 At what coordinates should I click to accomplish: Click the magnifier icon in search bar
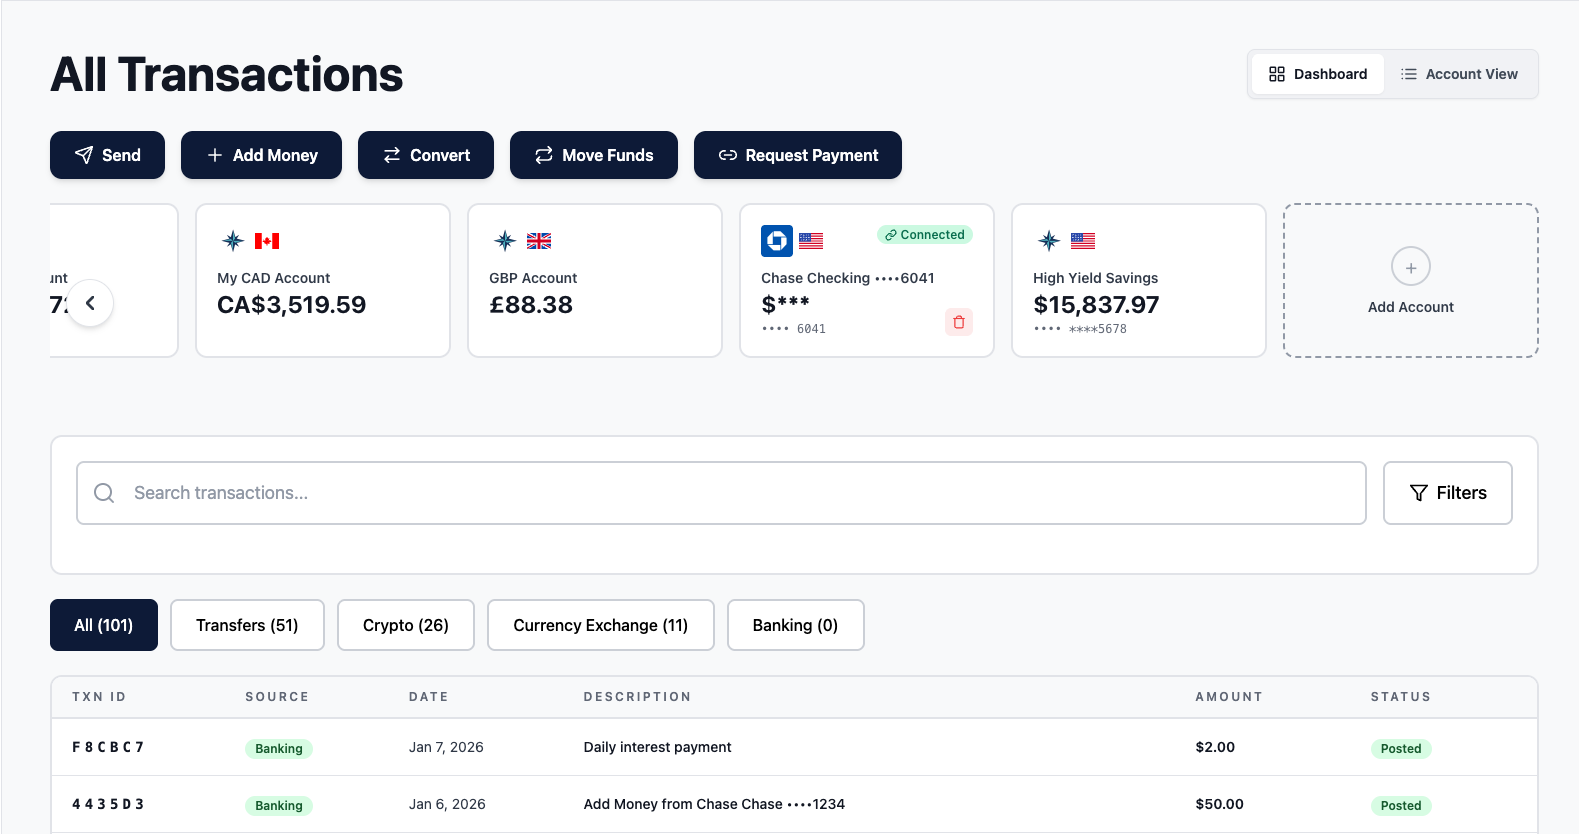pos(104,493)
